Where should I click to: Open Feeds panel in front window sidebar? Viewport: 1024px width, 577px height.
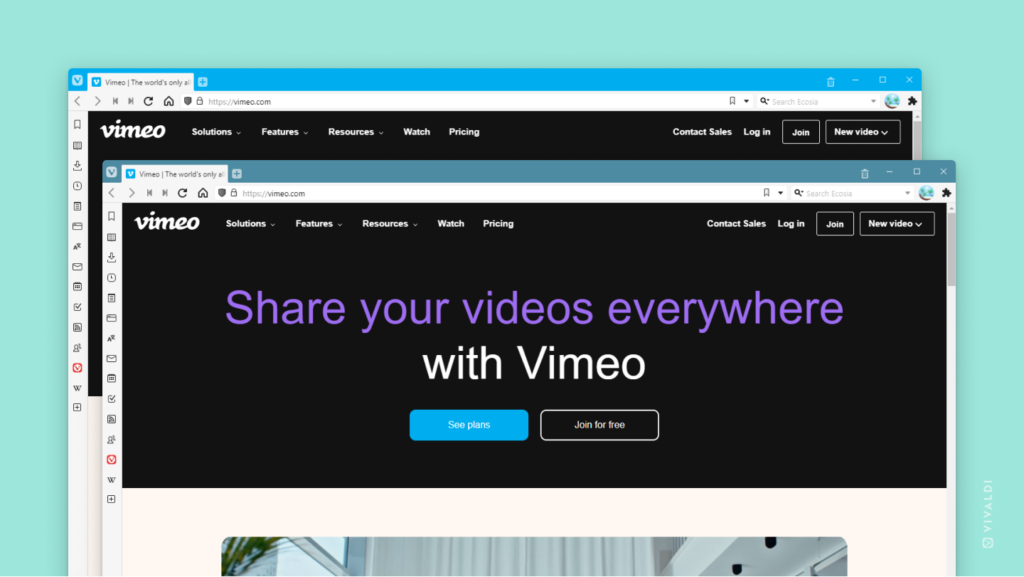point(112,419)
